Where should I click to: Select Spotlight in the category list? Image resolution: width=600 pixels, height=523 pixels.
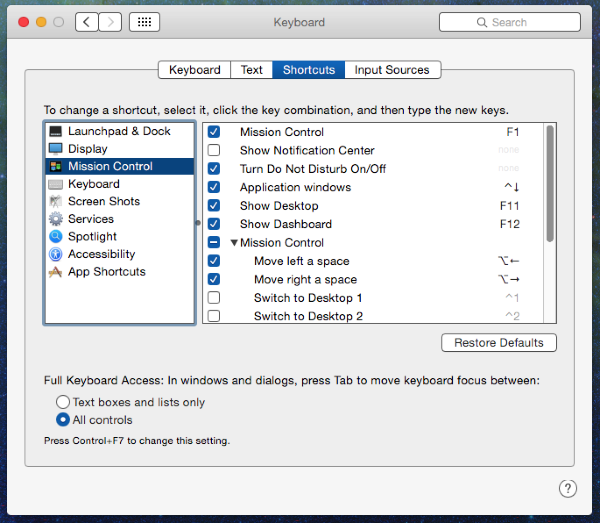click(120, 236)
